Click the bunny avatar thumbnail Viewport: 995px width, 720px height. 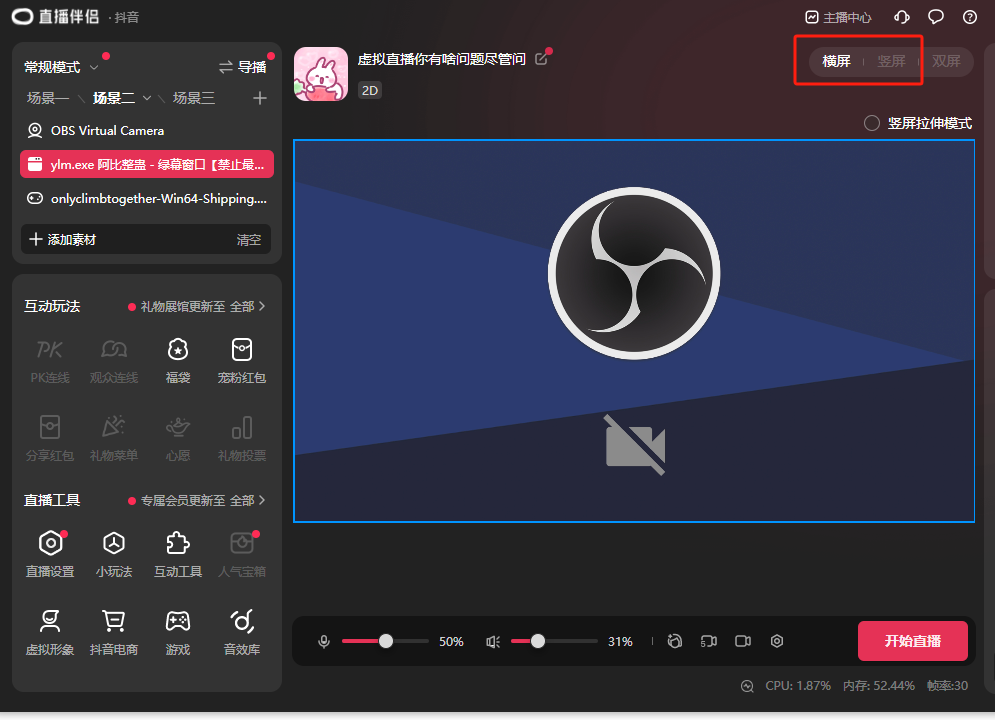click(321, 74)
